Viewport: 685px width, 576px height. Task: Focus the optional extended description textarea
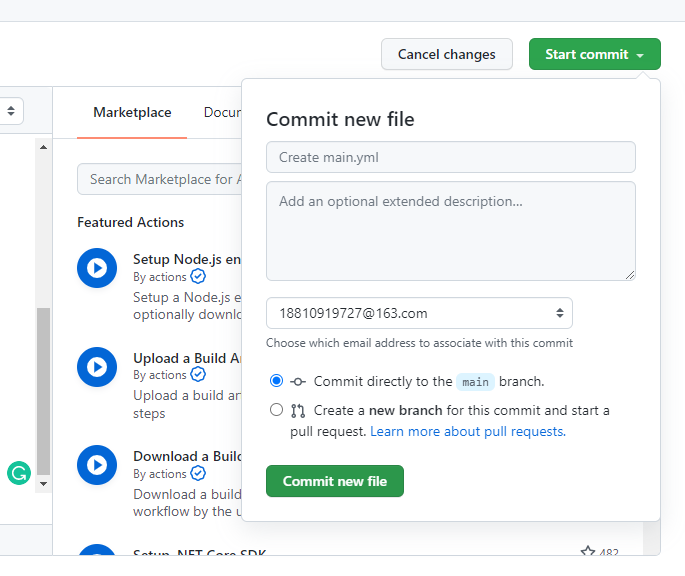click(450, 231)
